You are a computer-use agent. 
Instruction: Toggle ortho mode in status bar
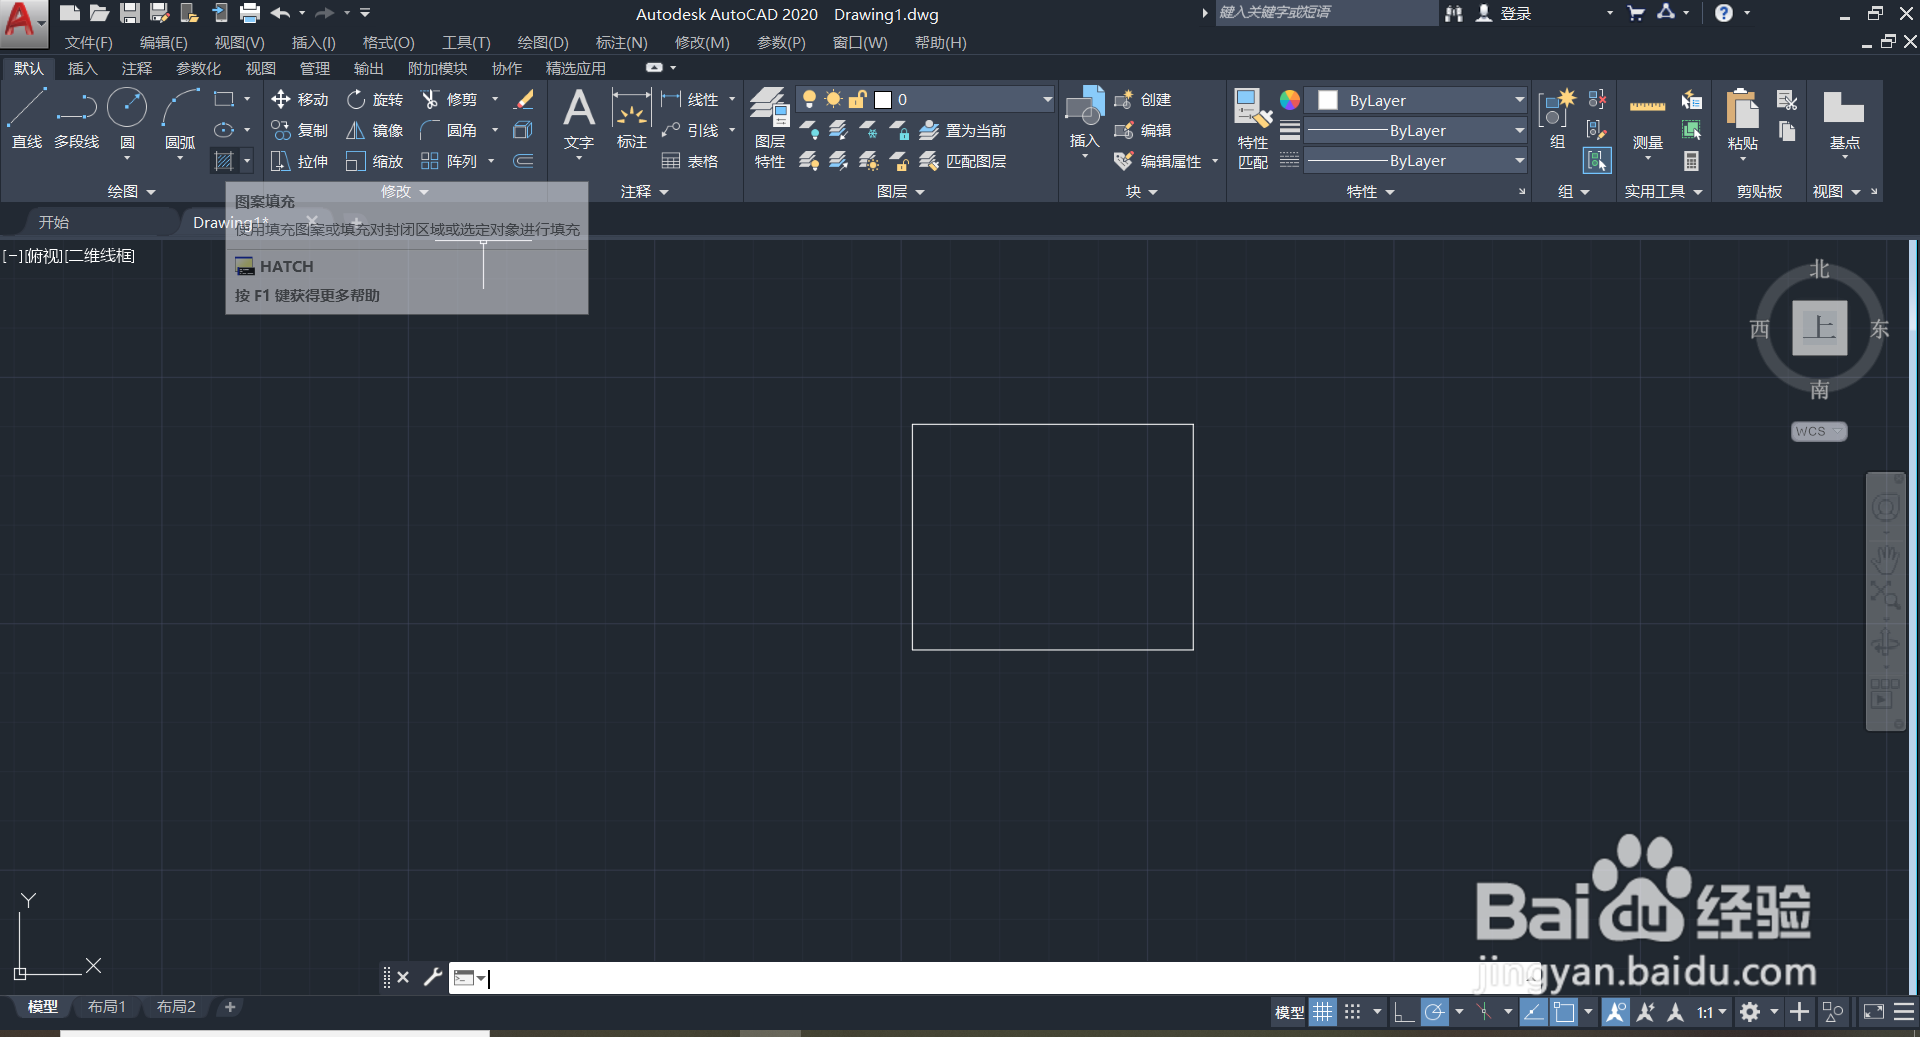click(x=1404, y=1012)
